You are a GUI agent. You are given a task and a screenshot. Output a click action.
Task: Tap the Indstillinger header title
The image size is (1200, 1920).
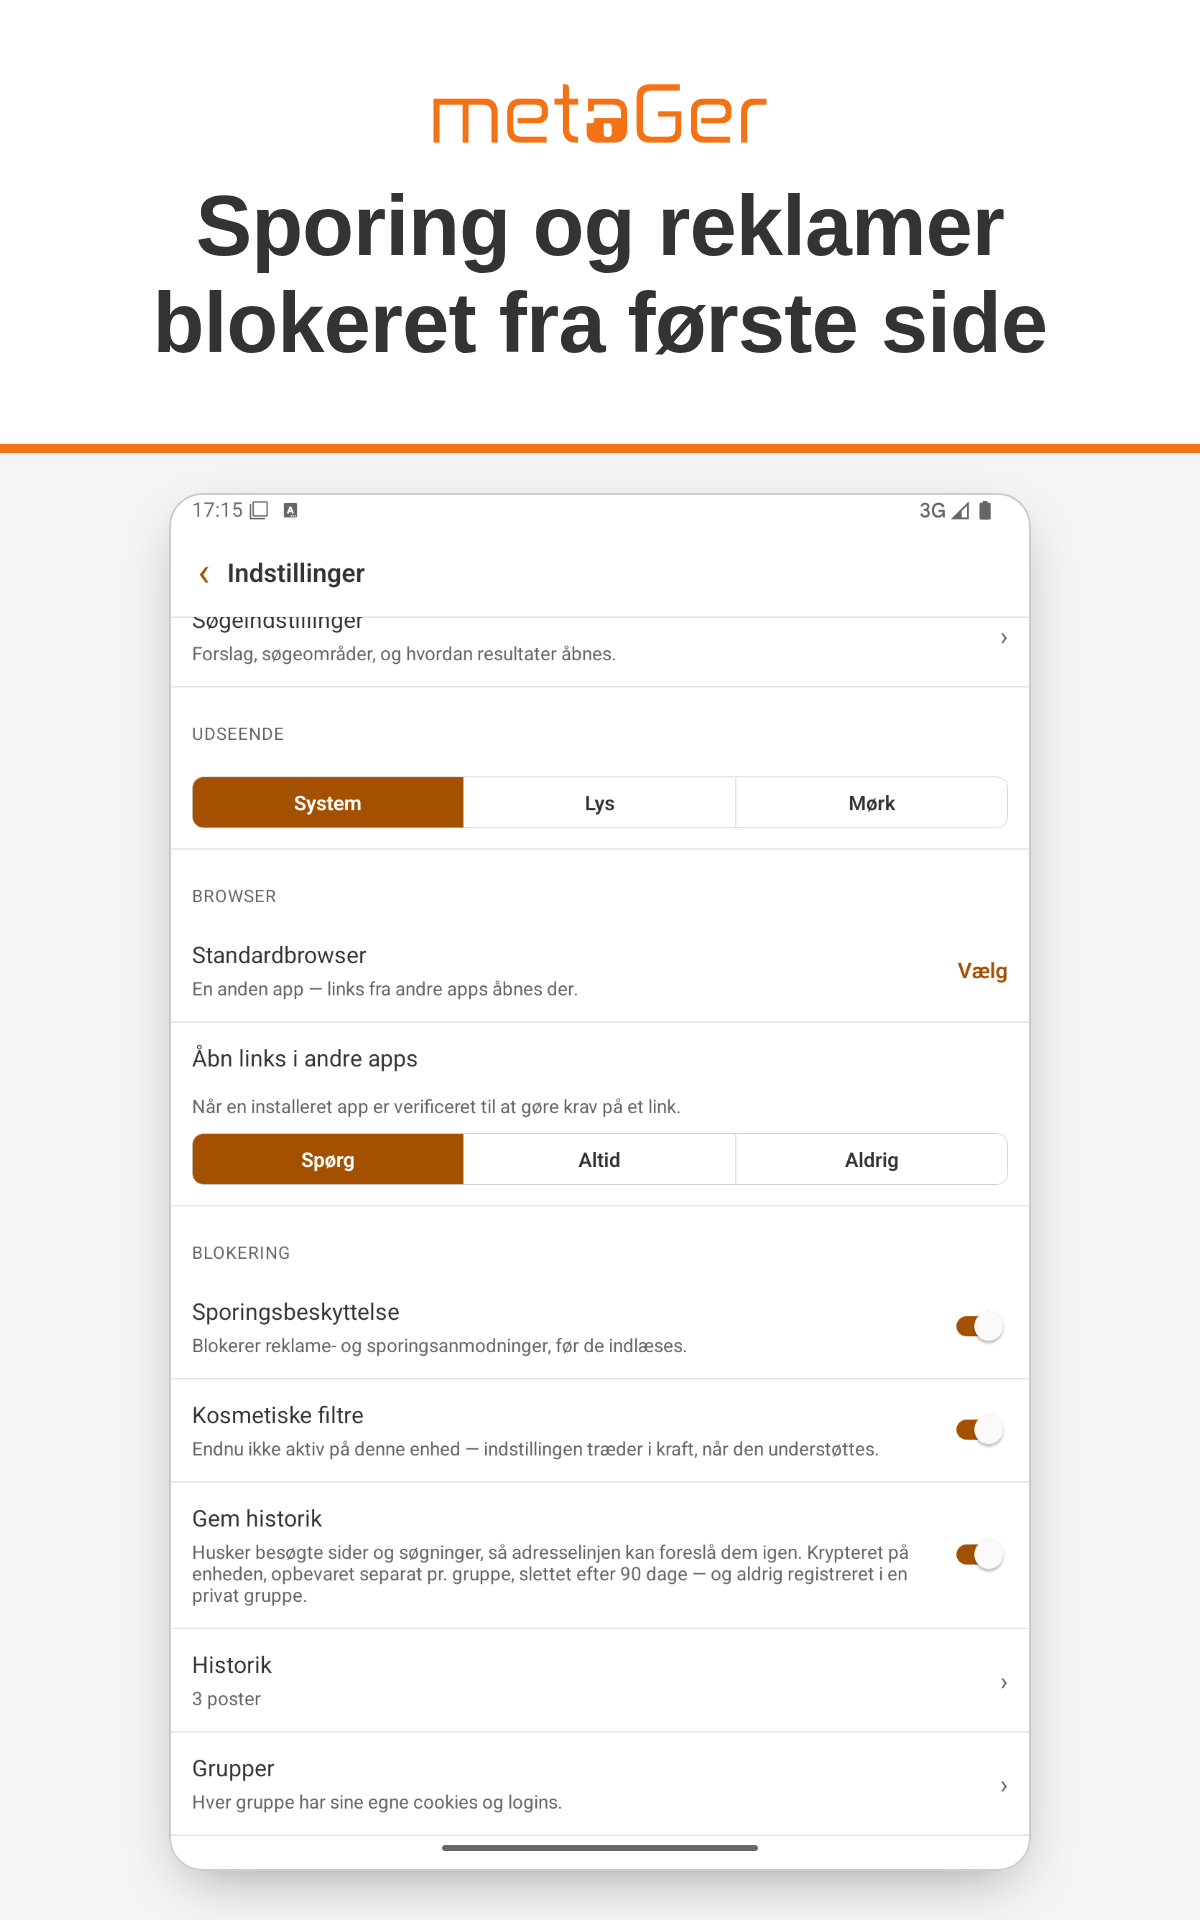296,573
